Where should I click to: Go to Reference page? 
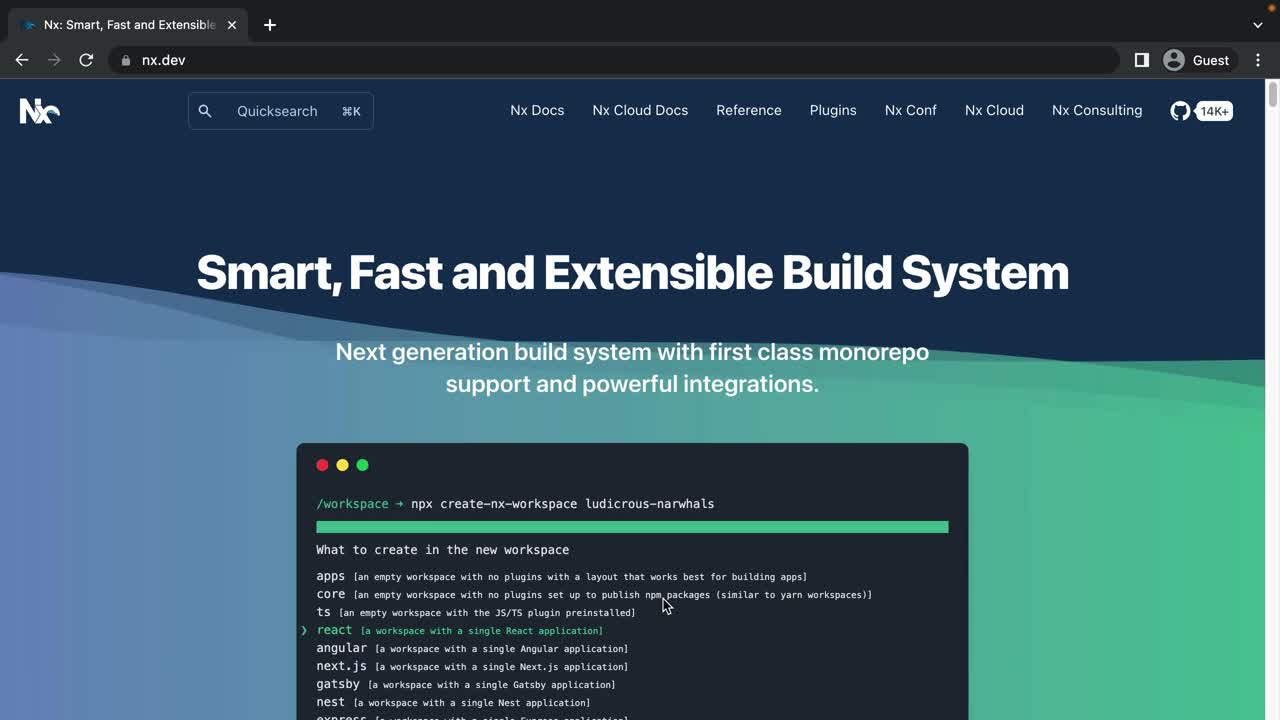click(x=749, y=110)
